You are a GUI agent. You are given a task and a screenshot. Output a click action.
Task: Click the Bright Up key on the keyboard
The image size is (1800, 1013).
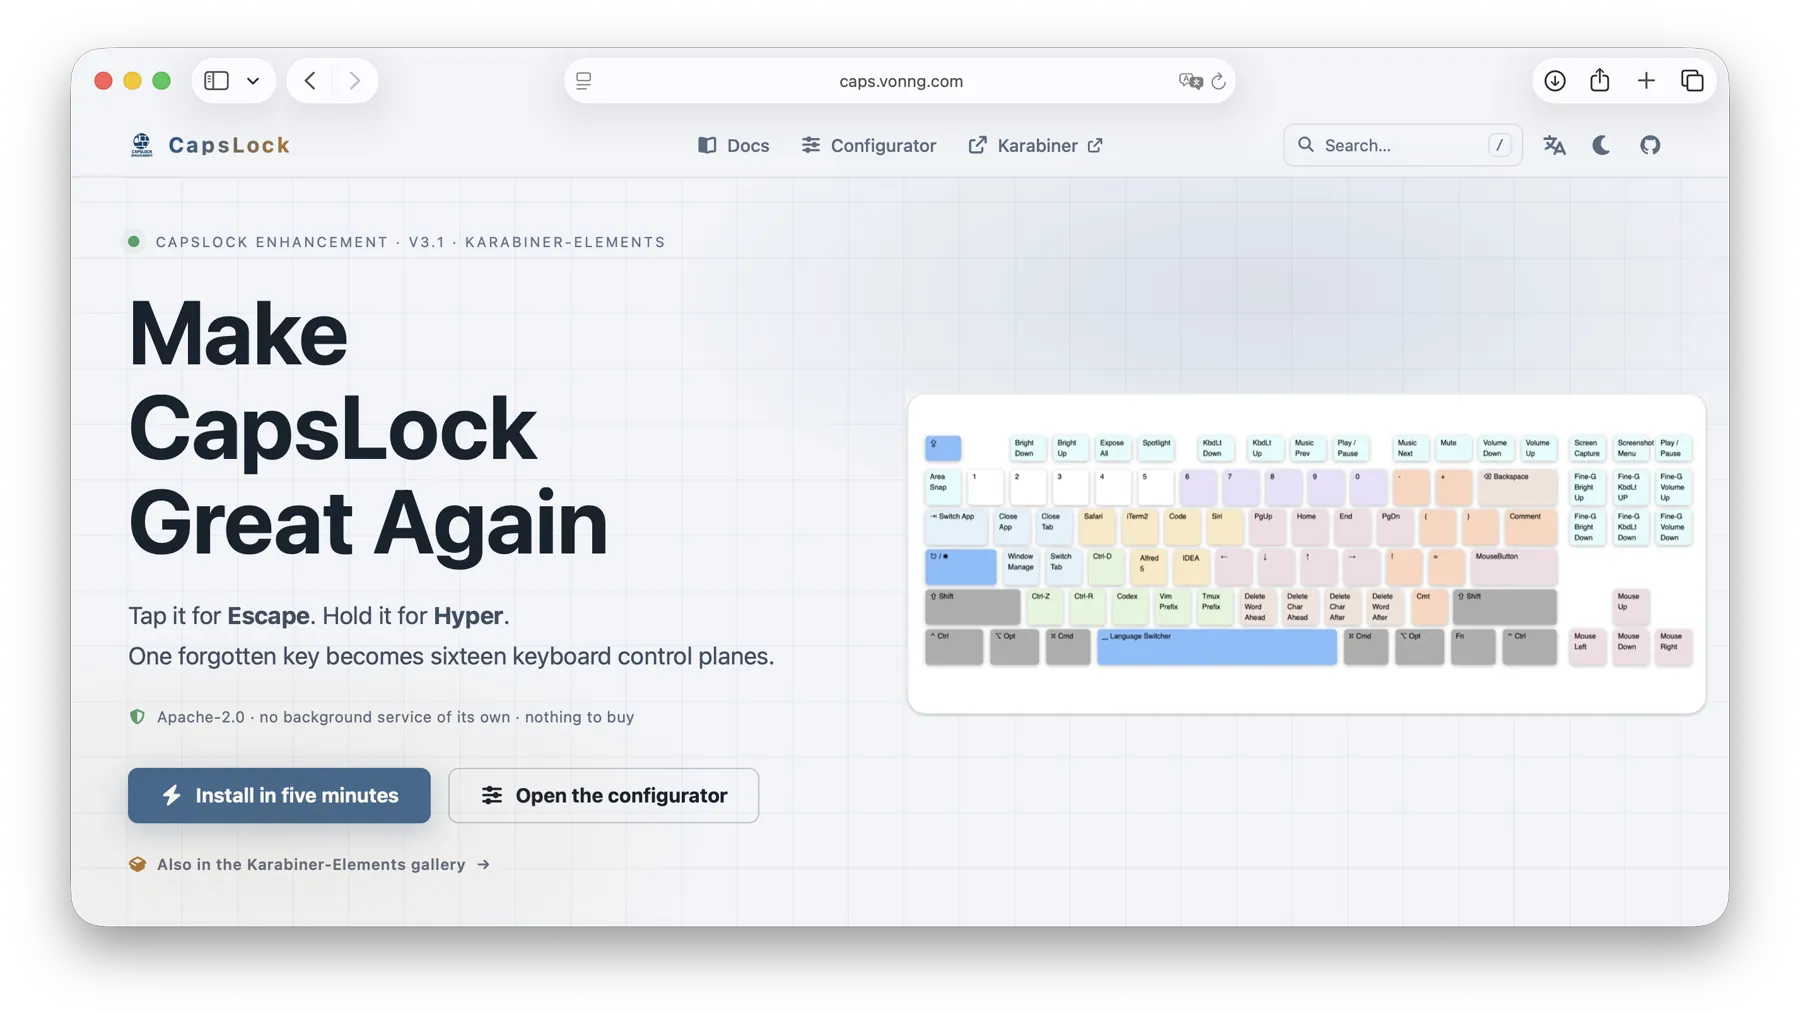point(1070,448)
